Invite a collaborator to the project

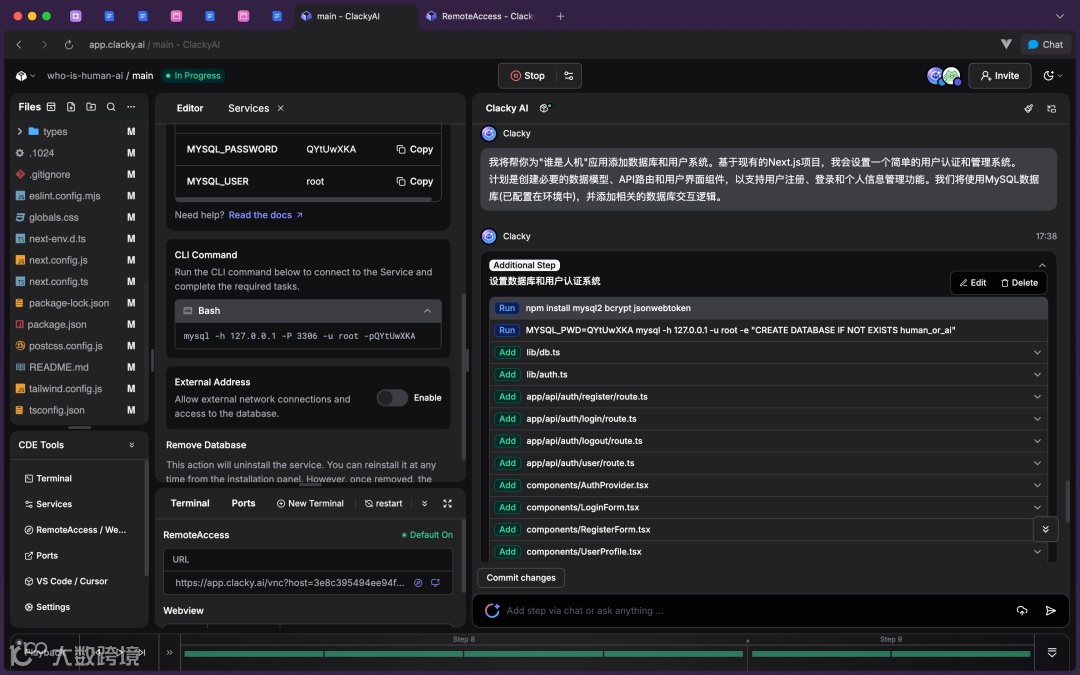click(999, 76)
